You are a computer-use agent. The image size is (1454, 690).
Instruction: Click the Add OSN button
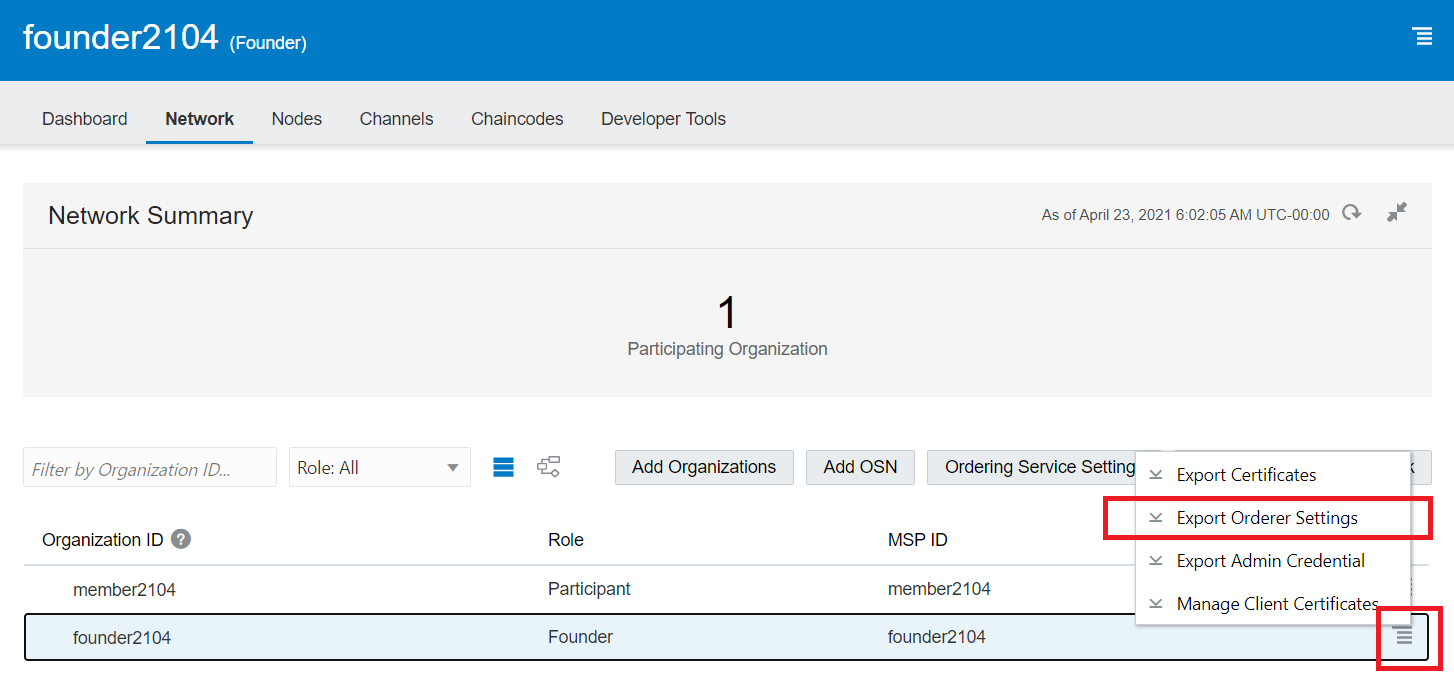[x=860, y=466]
